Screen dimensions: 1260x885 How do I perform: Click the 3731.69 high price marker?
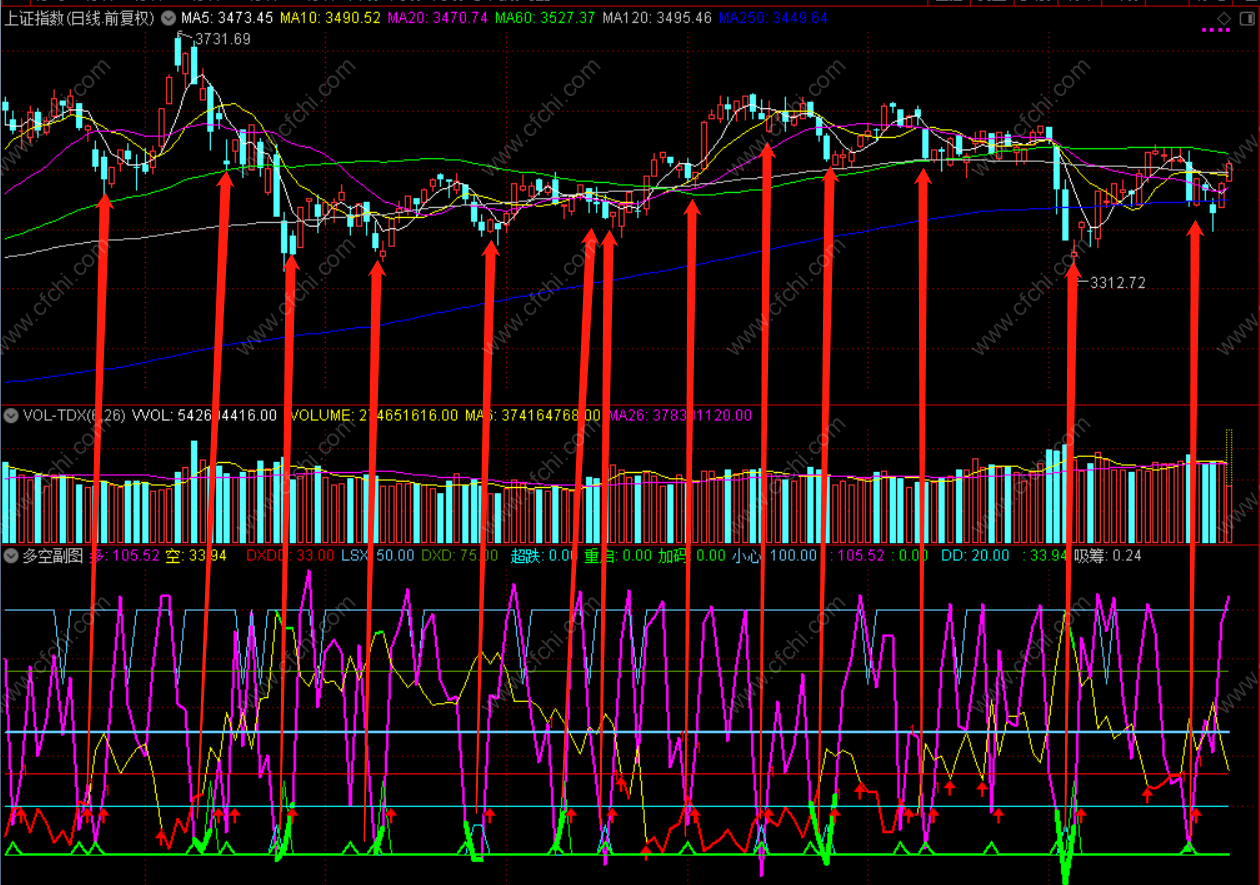click(222, 39)
